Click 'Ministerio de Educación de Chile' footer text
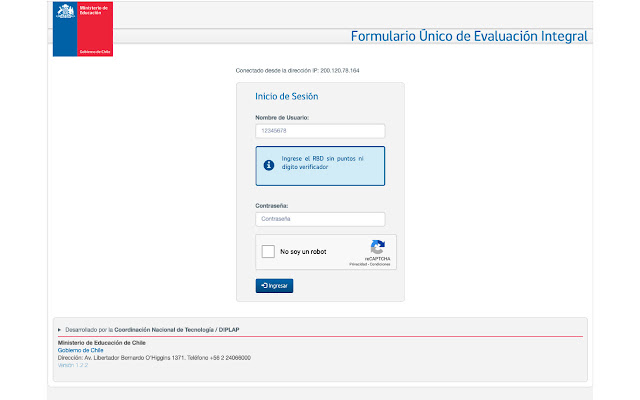This screenshot has width=640, height=400. coord(102,343)
